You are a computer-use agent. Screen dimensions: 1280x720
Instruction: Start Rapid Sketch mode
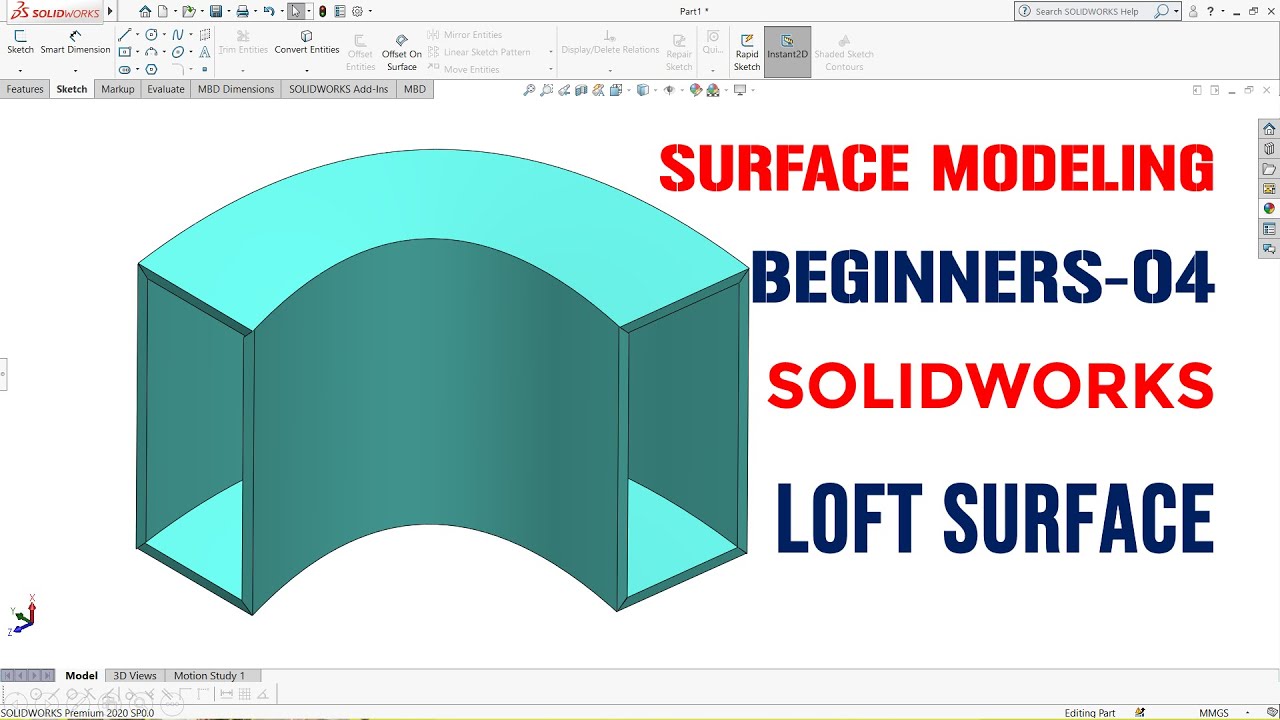(x=747, y=52)
